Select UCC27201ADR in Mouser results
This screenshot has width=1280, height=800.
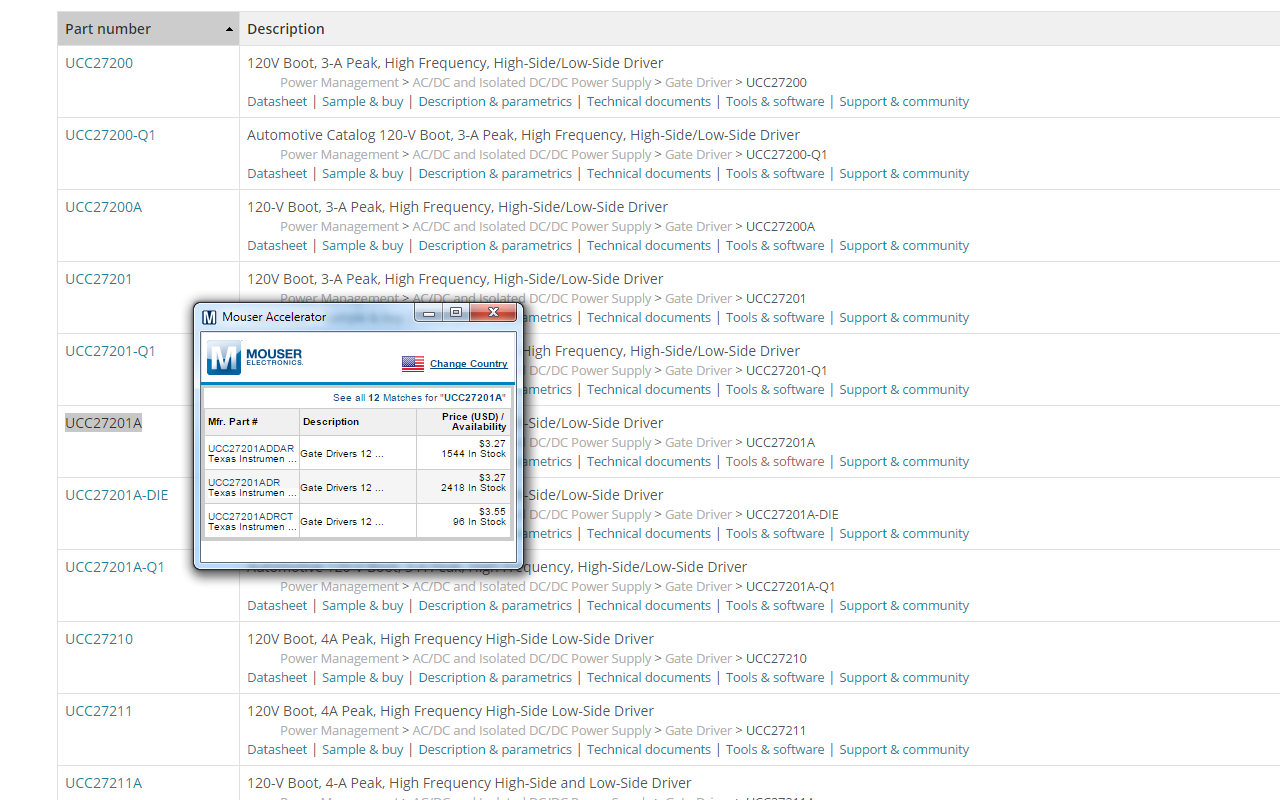[244, 482]
